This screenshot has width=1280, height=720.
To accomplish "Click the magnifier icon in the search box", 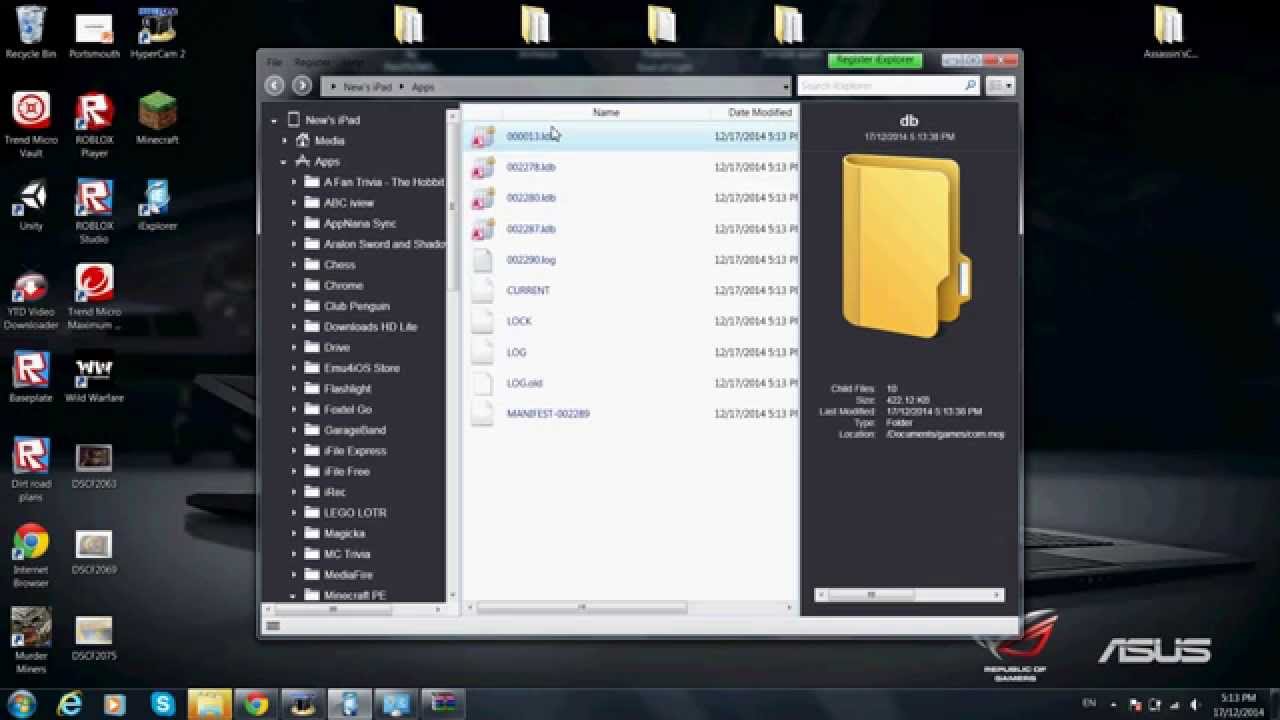I will click(970, 86).
